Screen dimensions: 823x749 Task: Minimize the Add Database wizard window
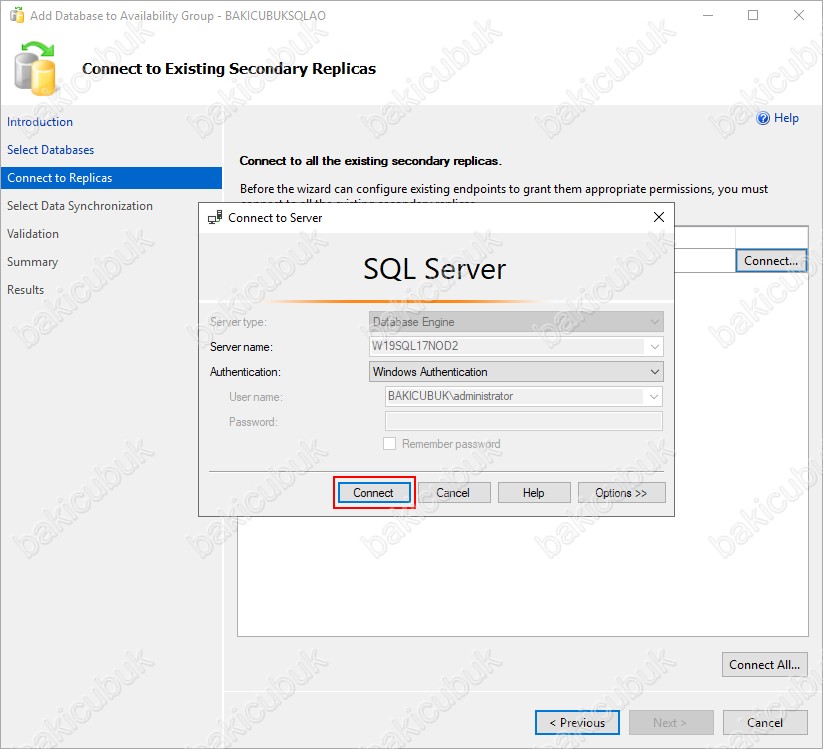(708, 15)
